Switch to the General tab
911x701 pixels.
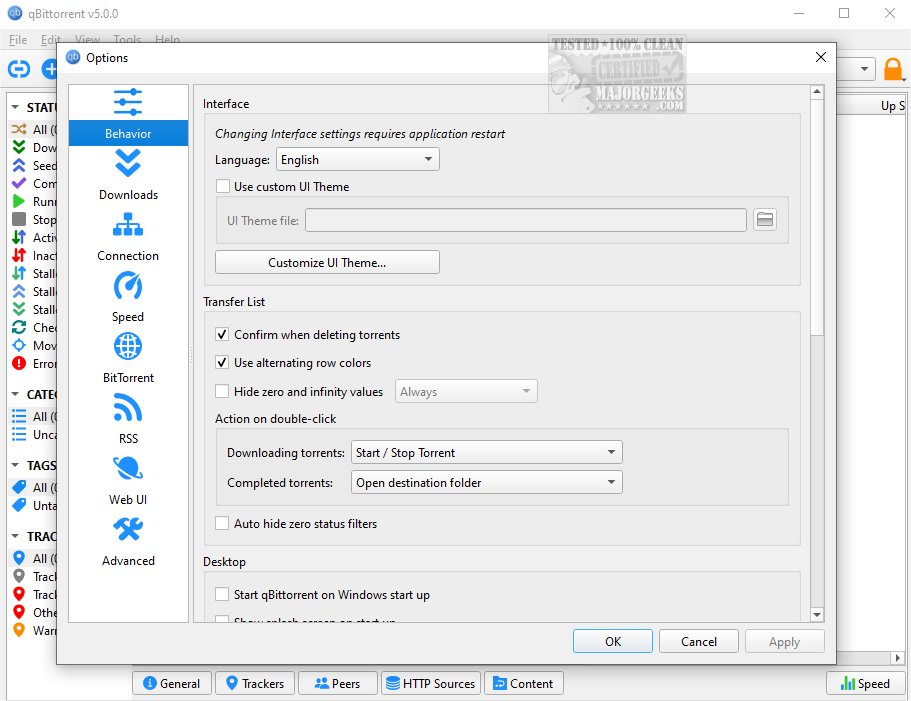pos(172,683)
